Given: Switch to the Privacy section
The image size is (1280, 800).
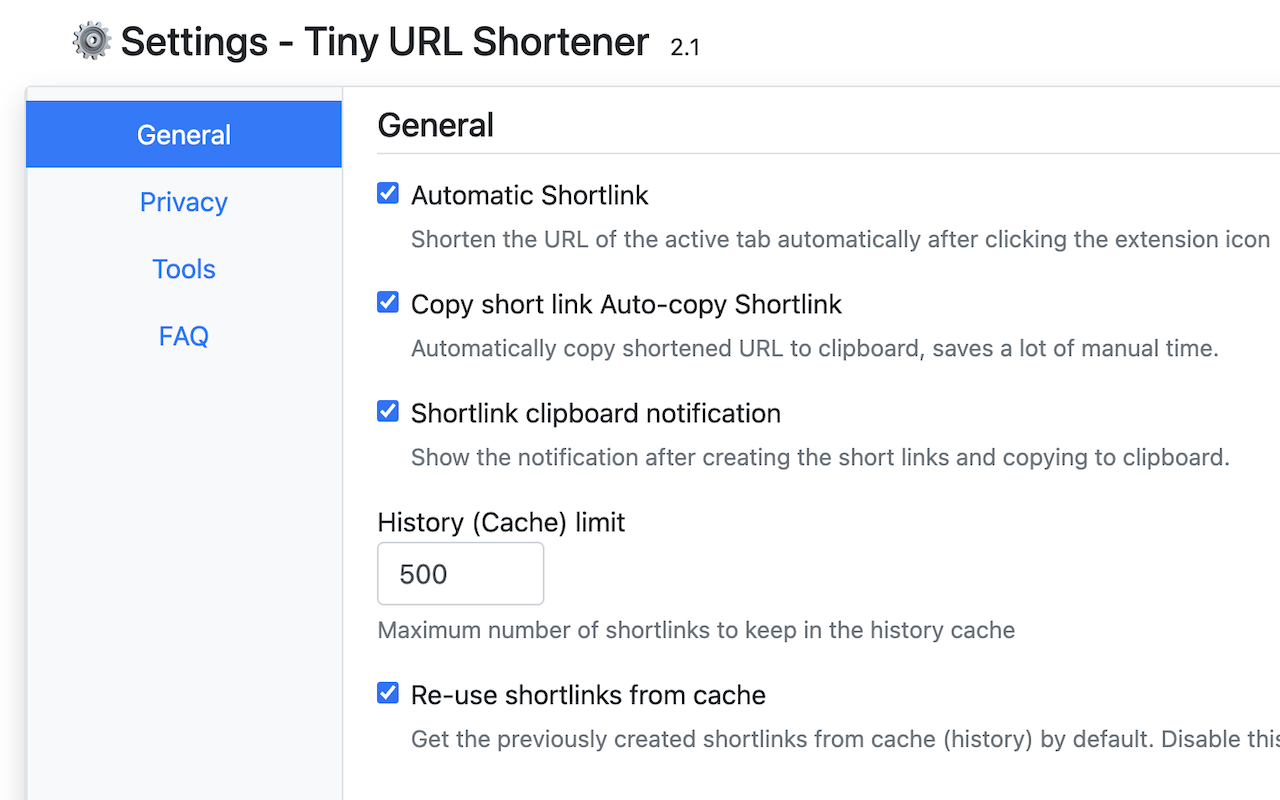Looking at the screenshot, I should (x=183, y=201).
